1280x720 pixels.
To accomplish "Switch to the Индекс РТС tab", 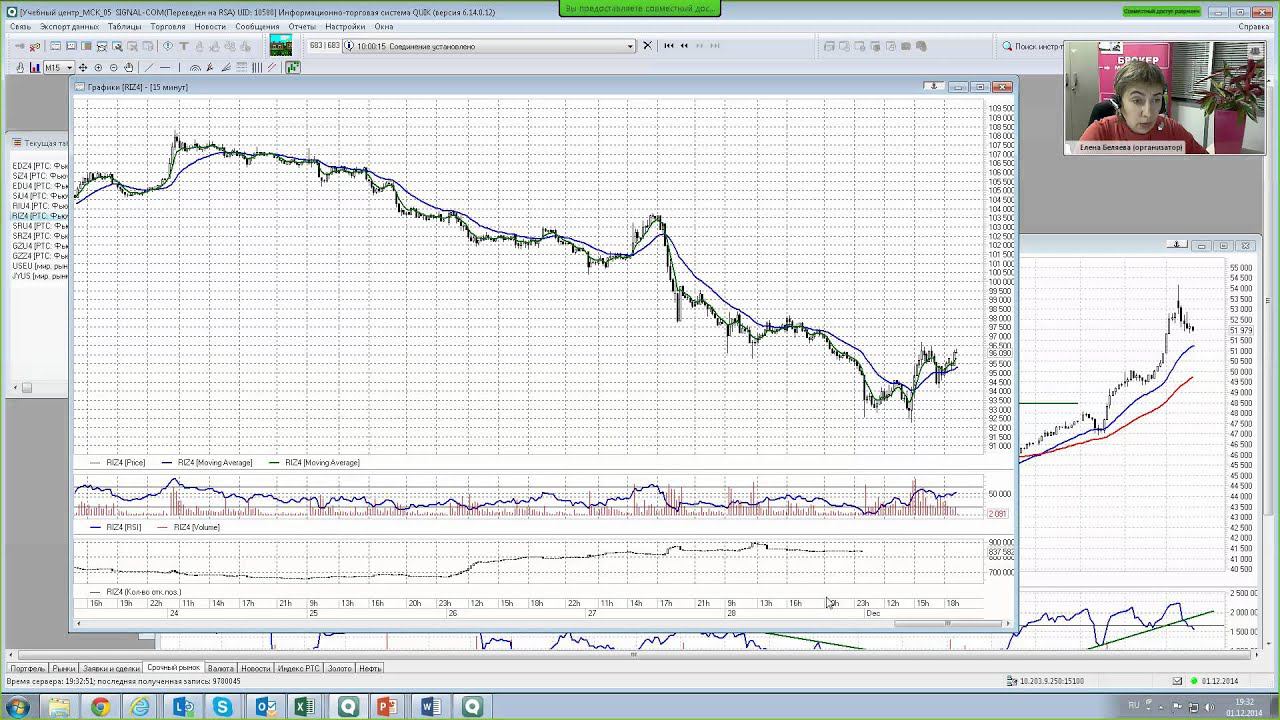I will 298,668.
